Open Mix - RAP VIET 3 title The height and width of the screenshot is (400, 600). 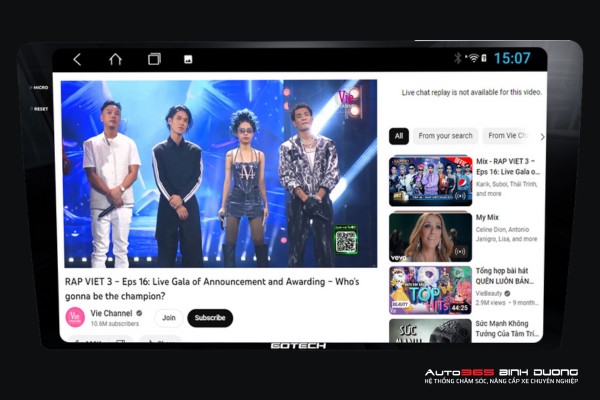click(508, 167)
